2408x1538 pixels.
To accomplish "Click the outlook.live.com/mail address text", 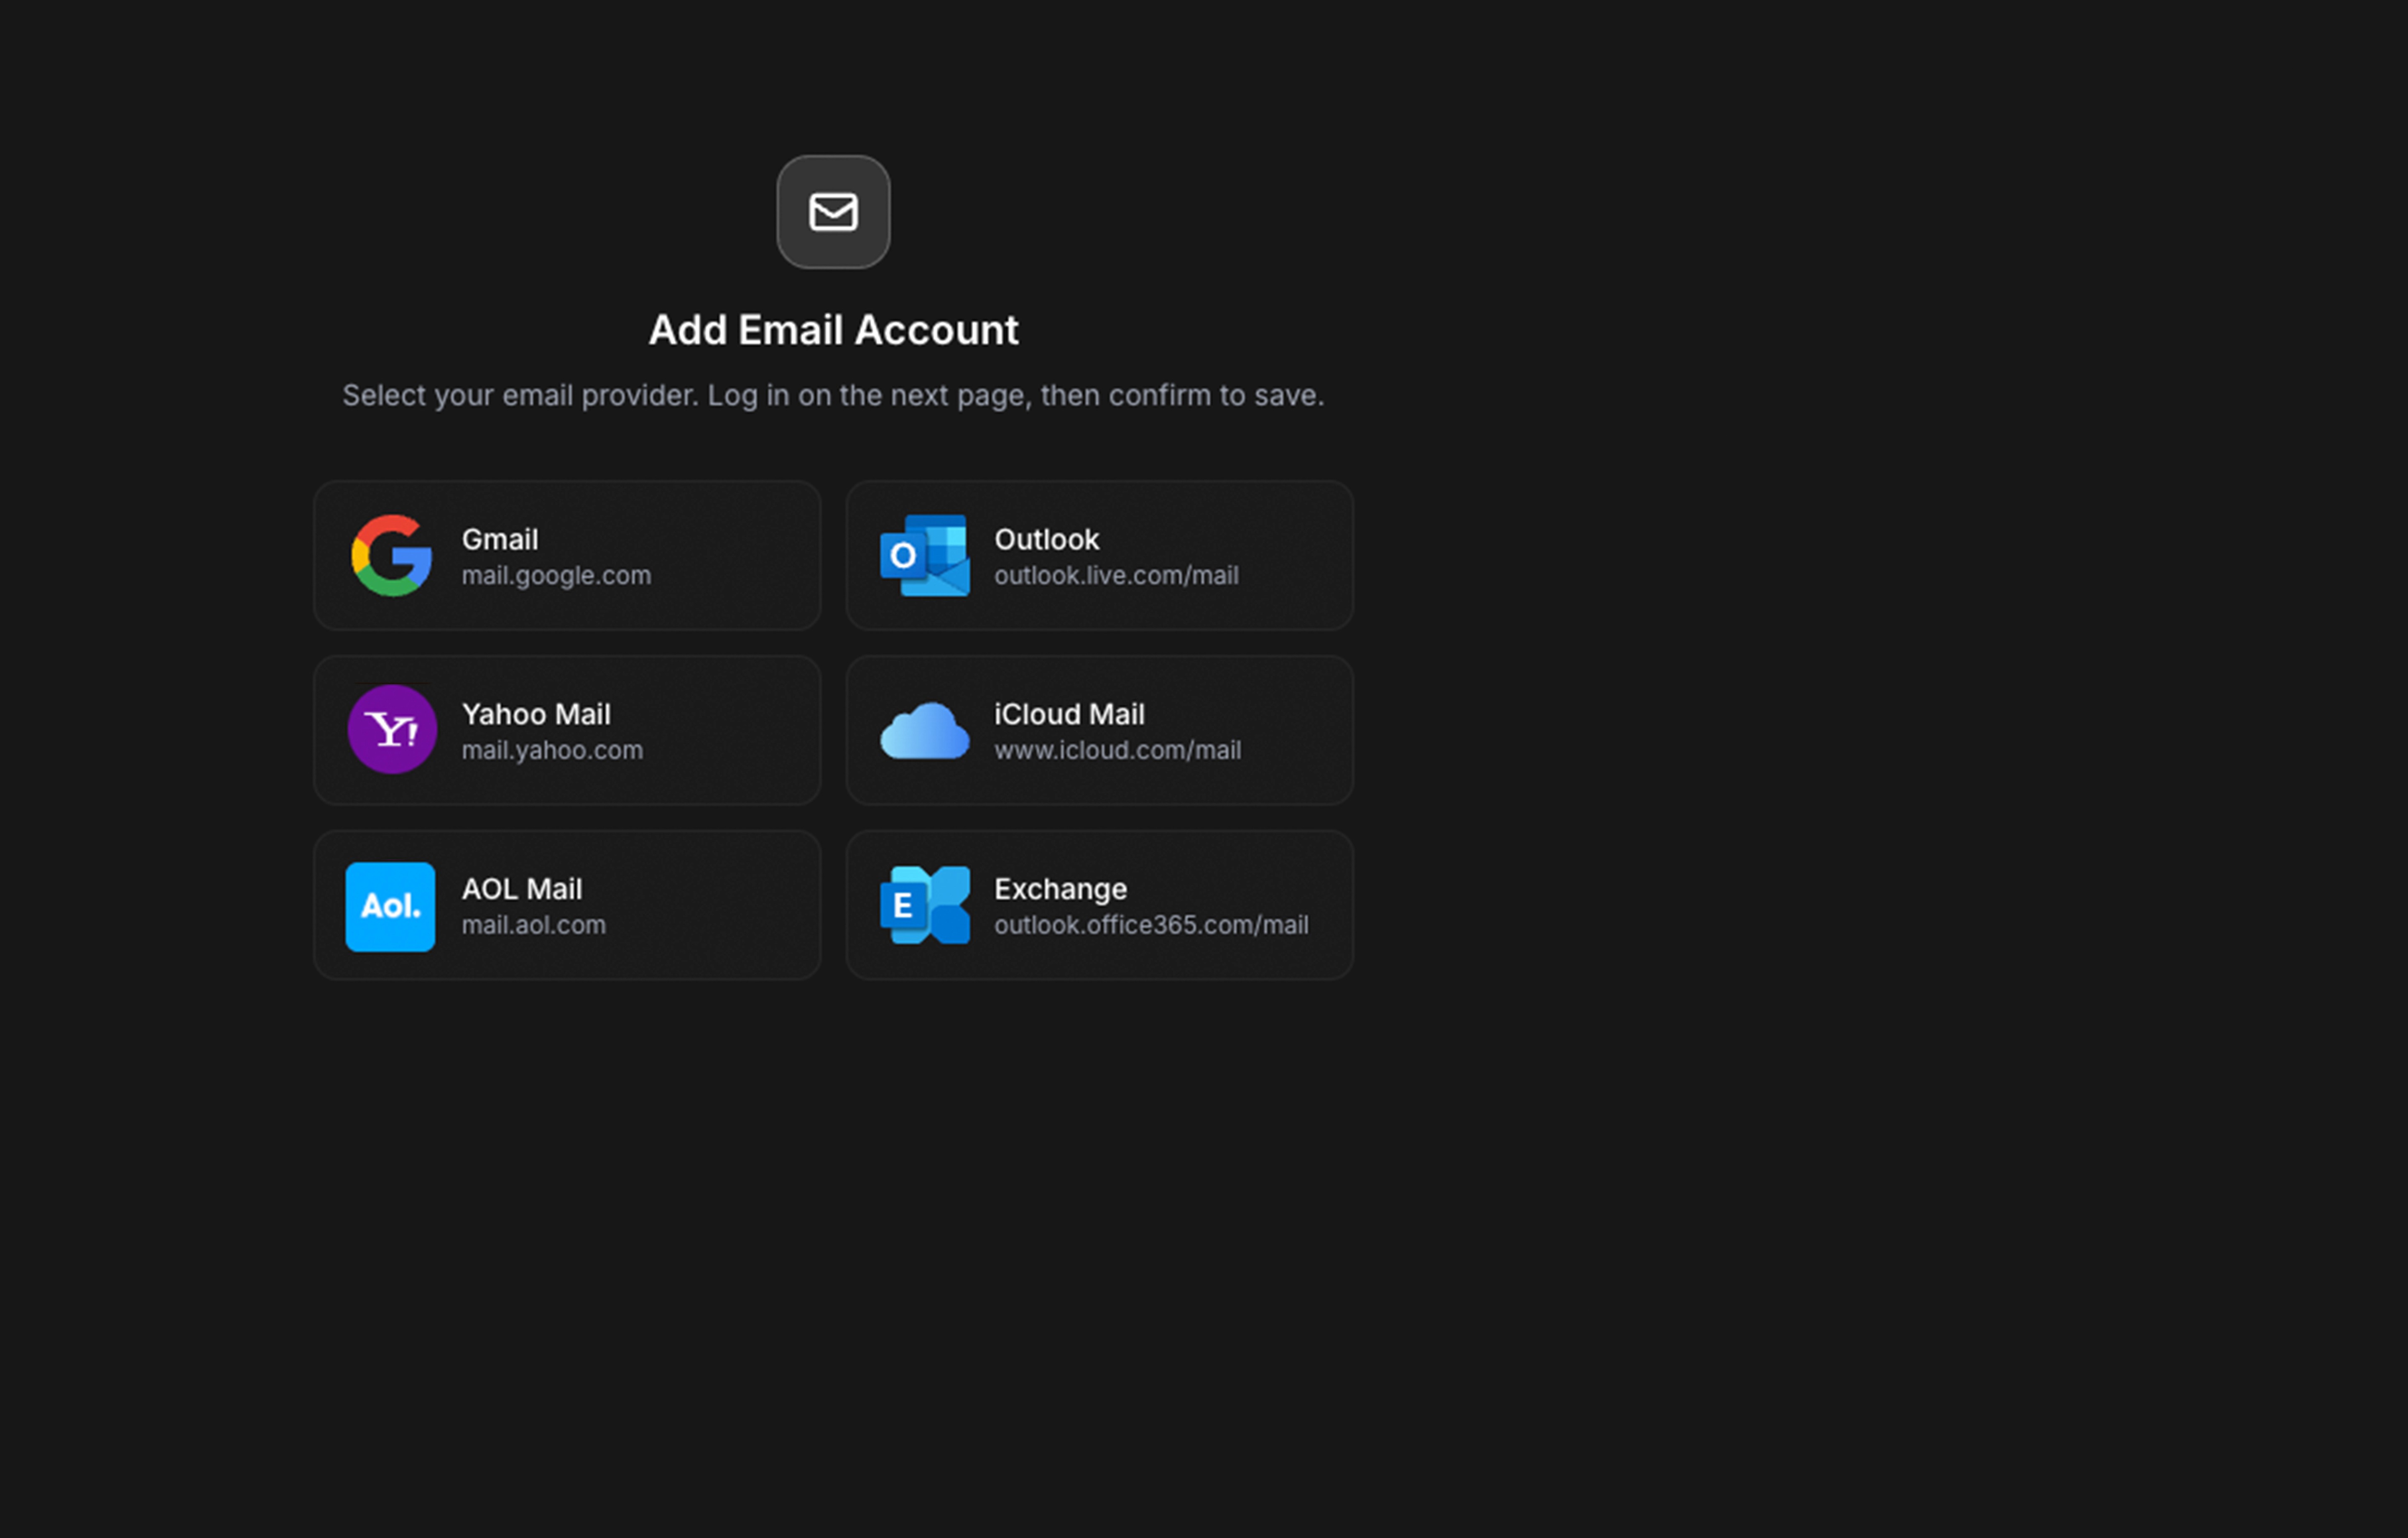I will [x=1116, y=576].
